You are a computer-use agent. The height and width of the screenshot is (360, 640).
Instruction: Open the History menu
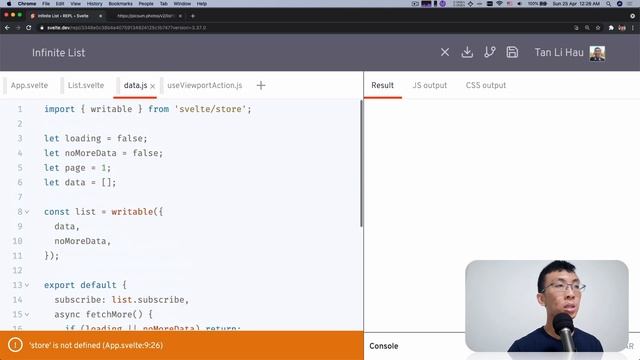pyautogui.click(x=95, y=4)
